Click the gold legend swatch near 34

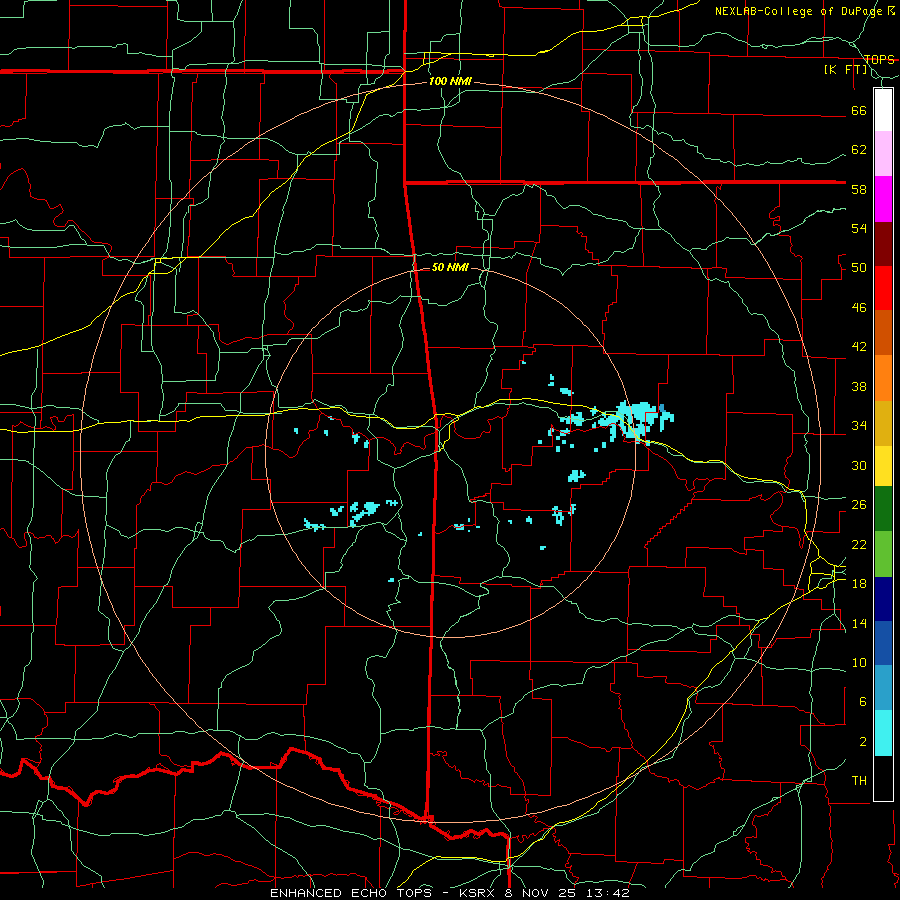pos(883,423)
